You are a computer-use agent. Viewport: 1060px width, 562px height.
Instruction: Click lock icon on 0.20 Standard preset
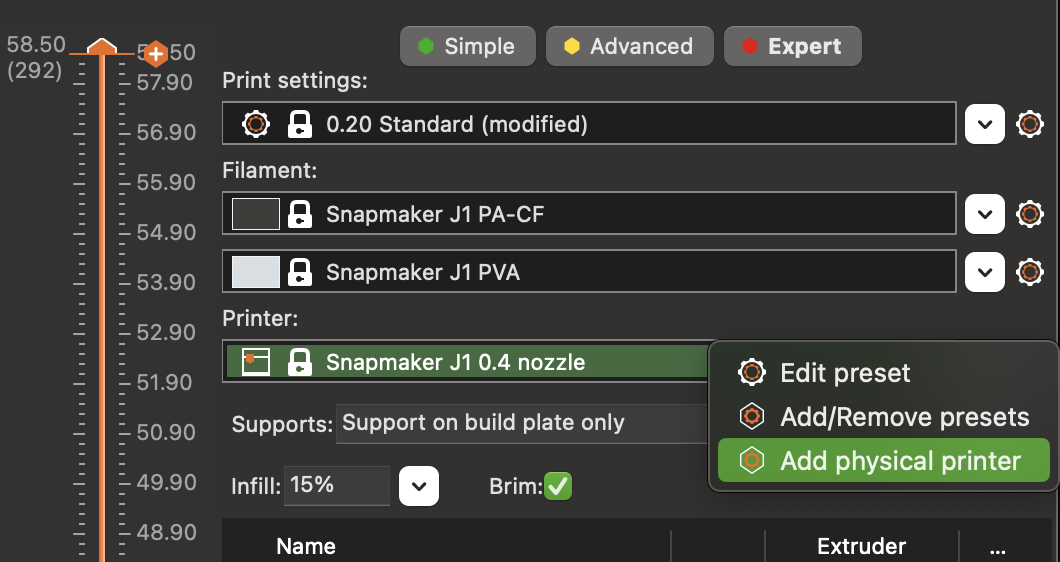point(299,124)
